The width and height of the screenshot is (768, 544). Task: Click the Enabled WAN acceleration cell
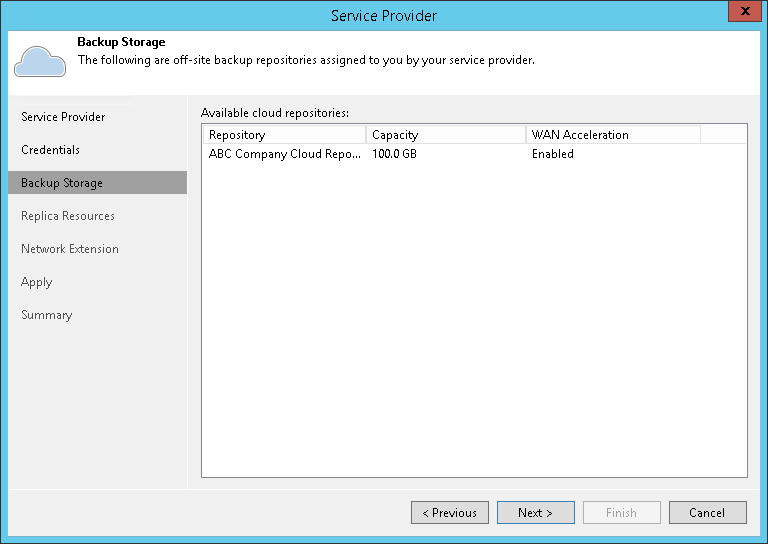tap(552, 154)
